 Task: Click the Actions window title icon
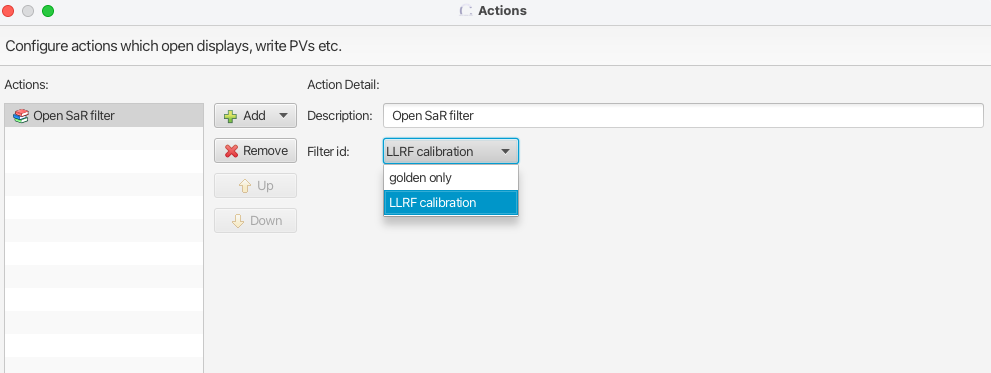pyautogui.click(x=466, y=11)
